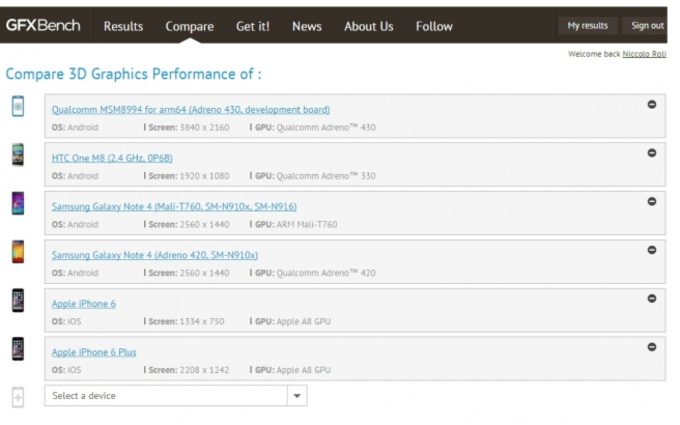Open the HTC One M8 device link
Viewport: 680px width, 425px height.
(112, 158)
